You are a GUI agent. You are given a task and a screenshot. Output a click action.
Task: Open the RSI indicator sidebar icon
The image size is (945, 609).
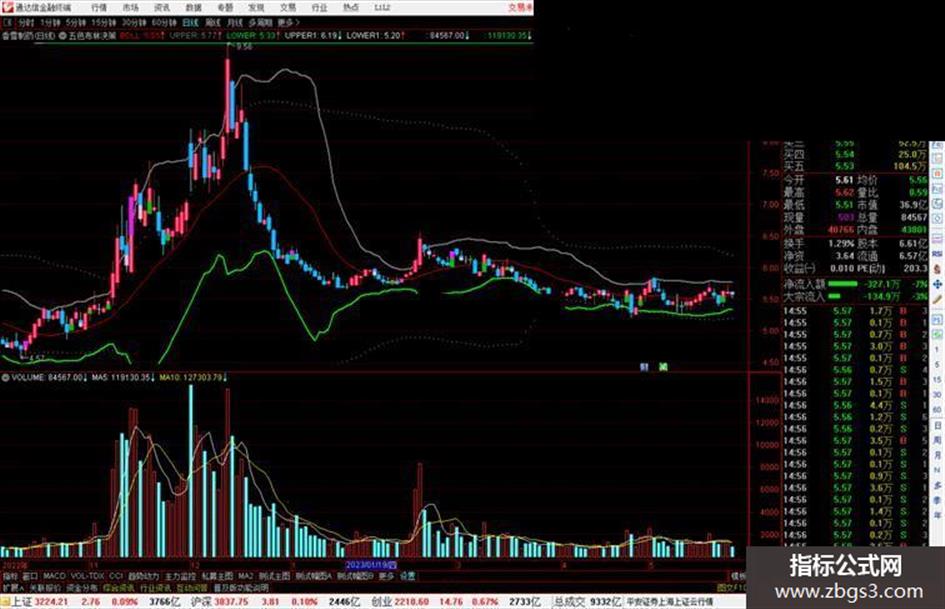pos(937,253)
